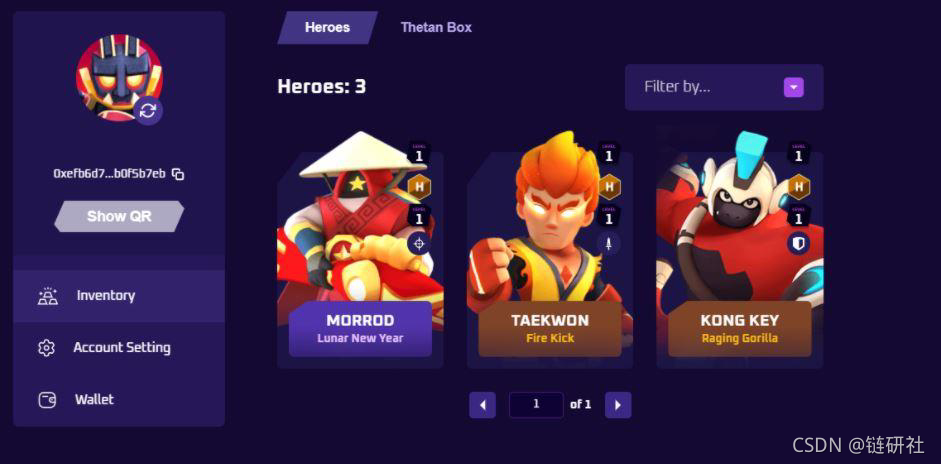Viewport: 941px width, 464px height.
Task: Click the page number input field
Action: click(x=536, y=405)
